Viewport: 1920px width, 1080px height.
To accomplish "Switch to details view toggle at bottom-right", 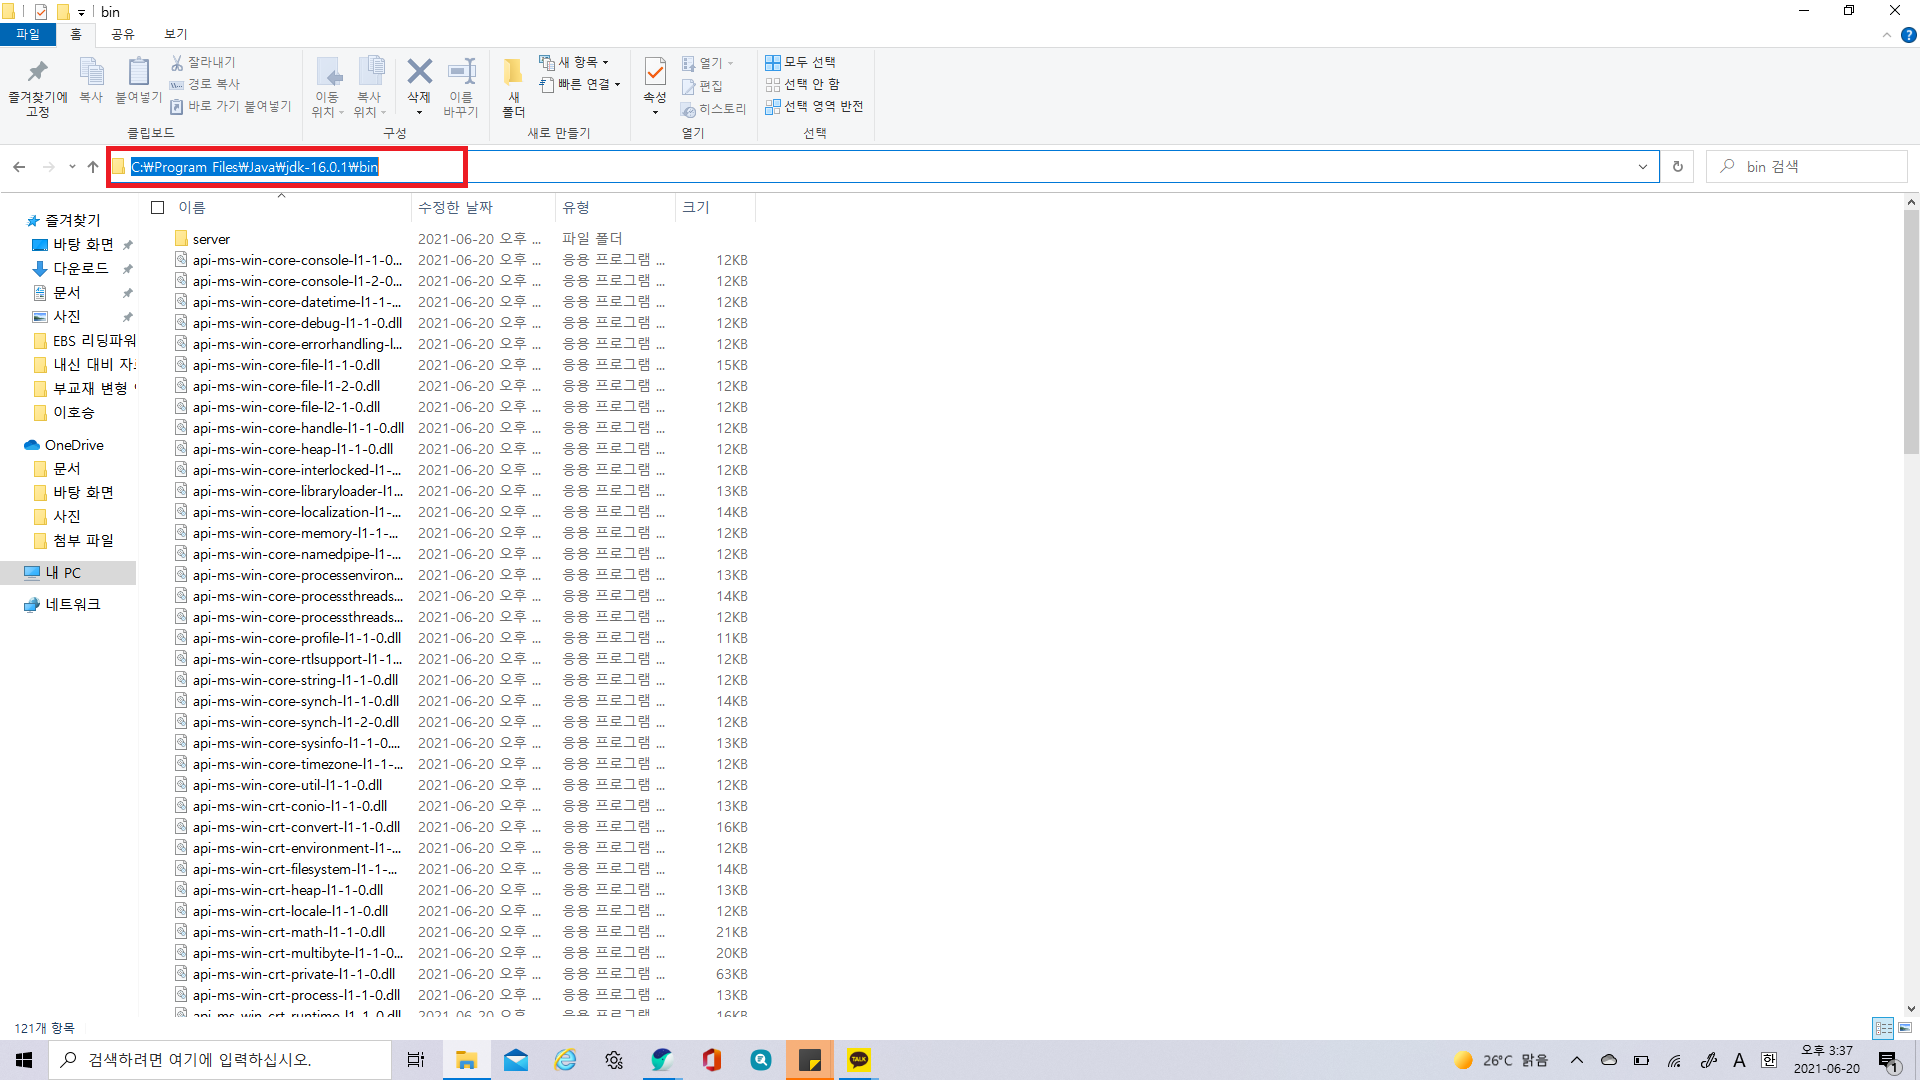I will [1883, 1028].
